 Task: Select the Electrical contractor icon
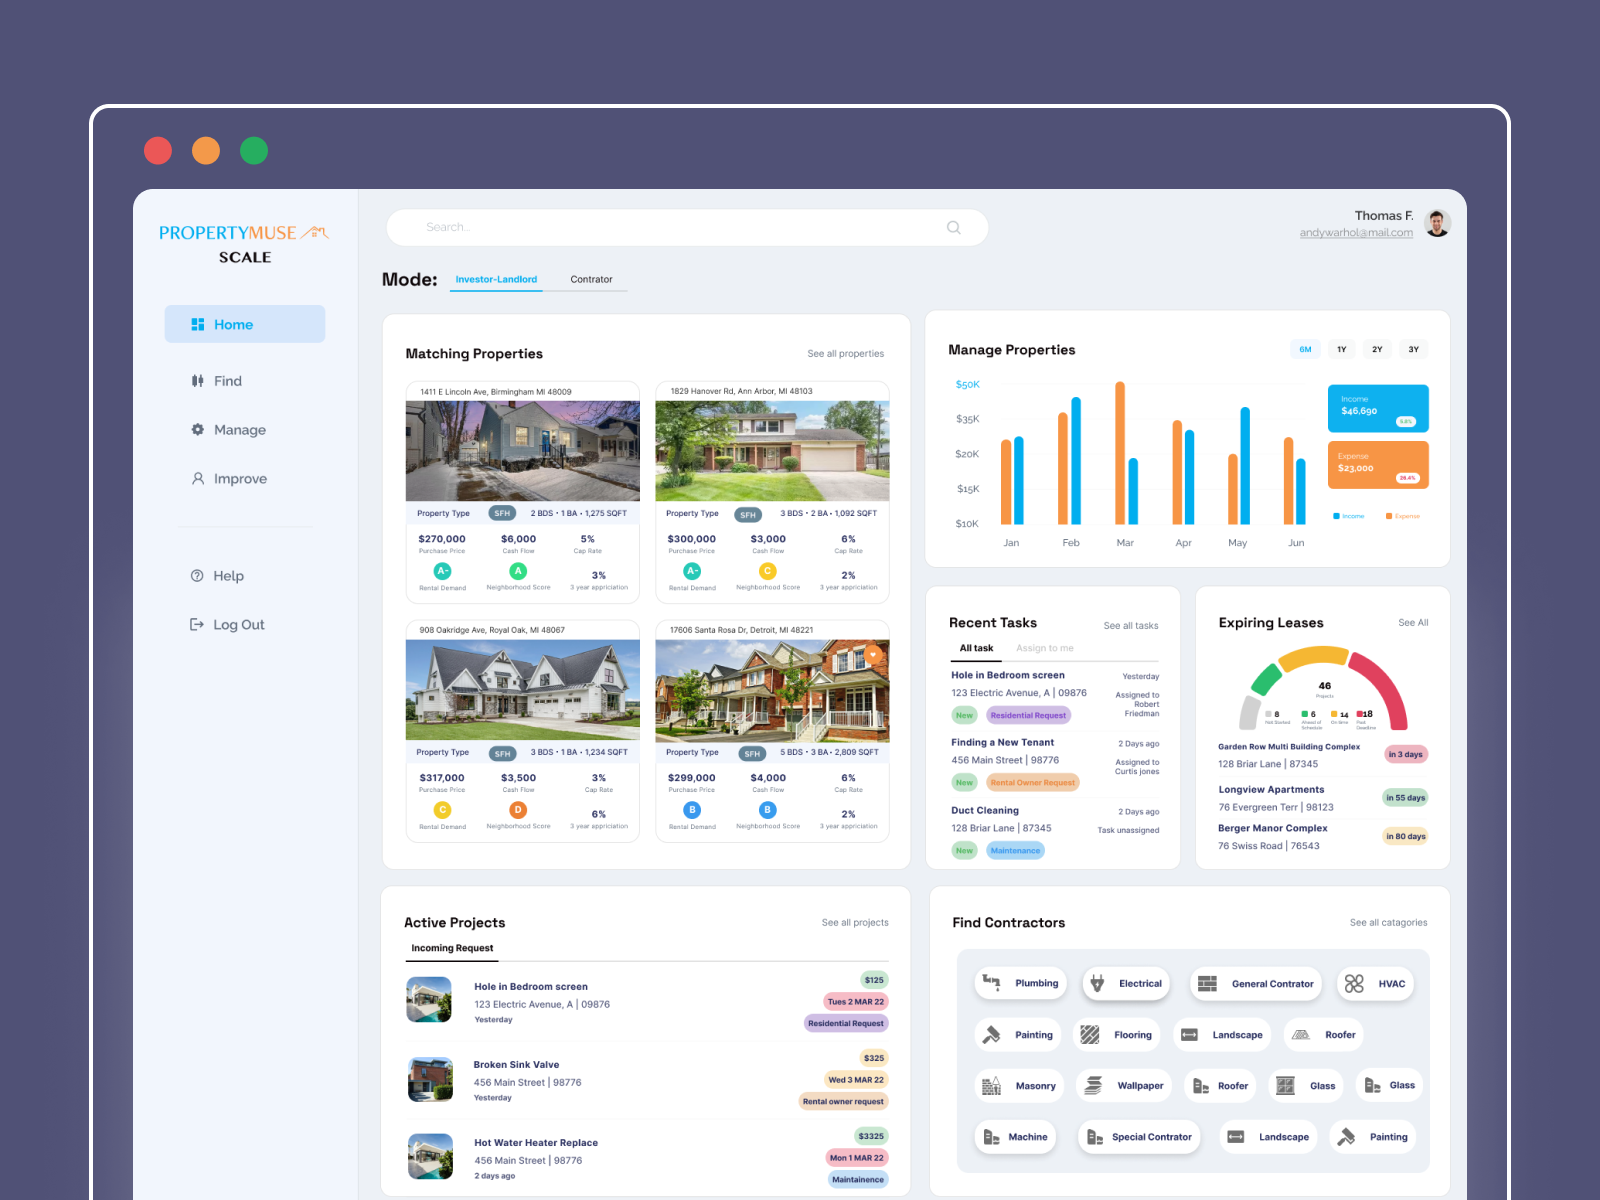tap(1097, 983)
